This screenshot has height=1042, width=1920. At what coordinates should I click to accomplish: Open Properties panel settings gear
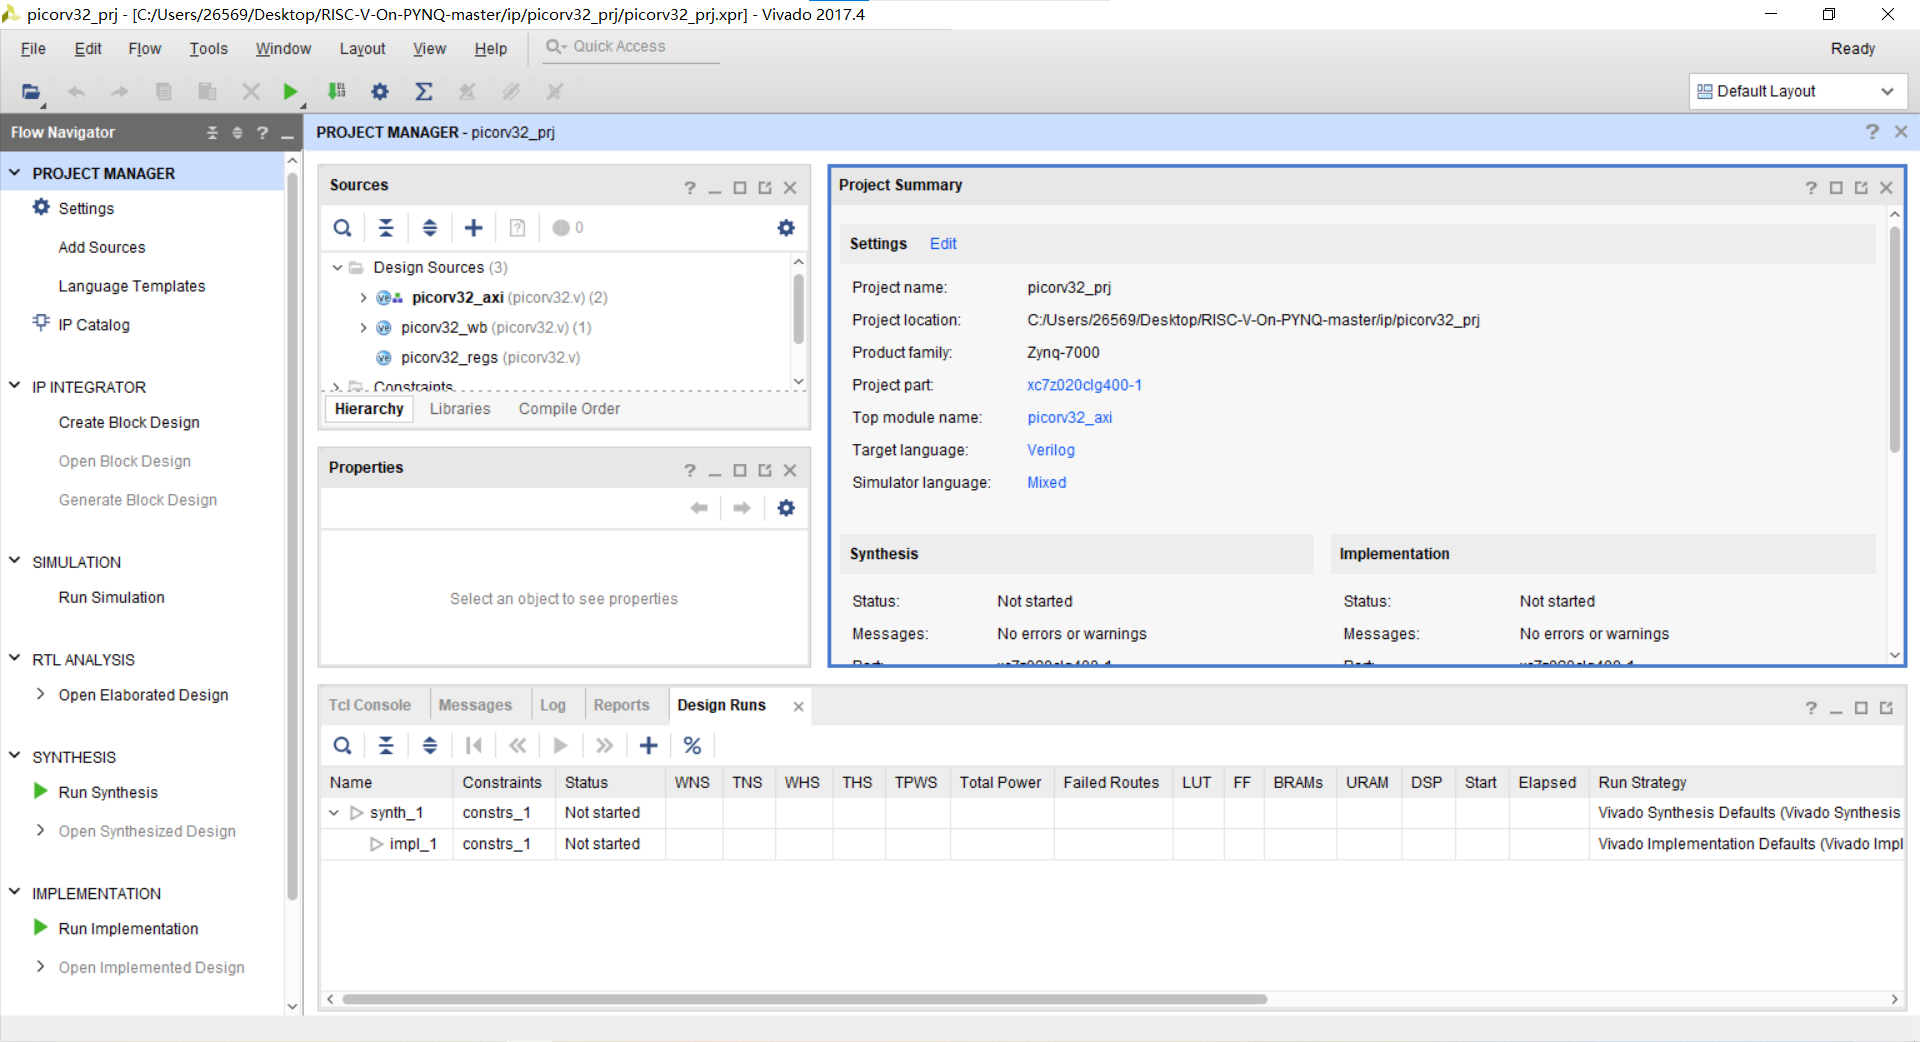click(786, 508)
